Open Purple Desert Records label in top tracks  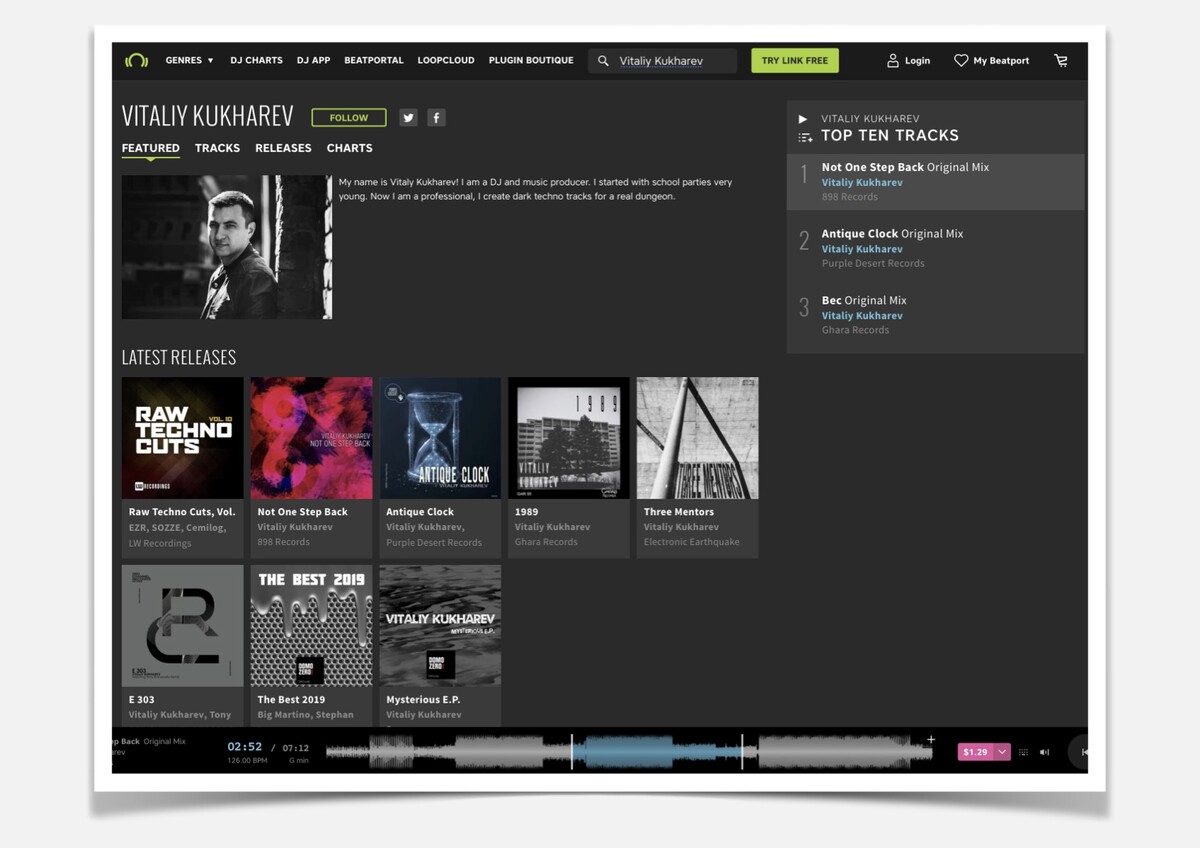pyautogui.click(x=873, y=264)
